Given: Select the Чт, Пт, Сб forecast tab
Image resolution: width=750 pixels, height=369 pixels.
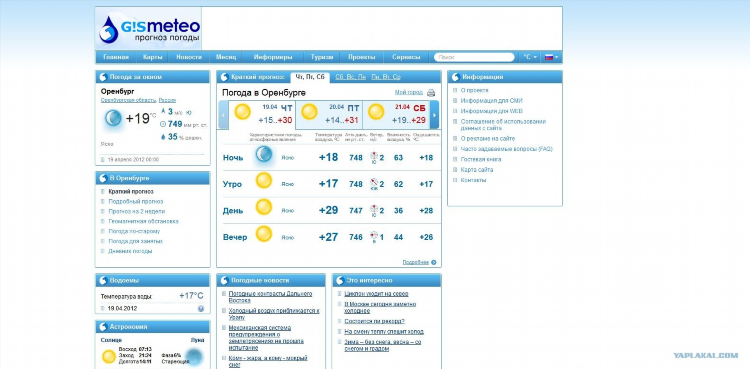Looking at the screenshot, I should pyautogui.click(x=310, y=77).
